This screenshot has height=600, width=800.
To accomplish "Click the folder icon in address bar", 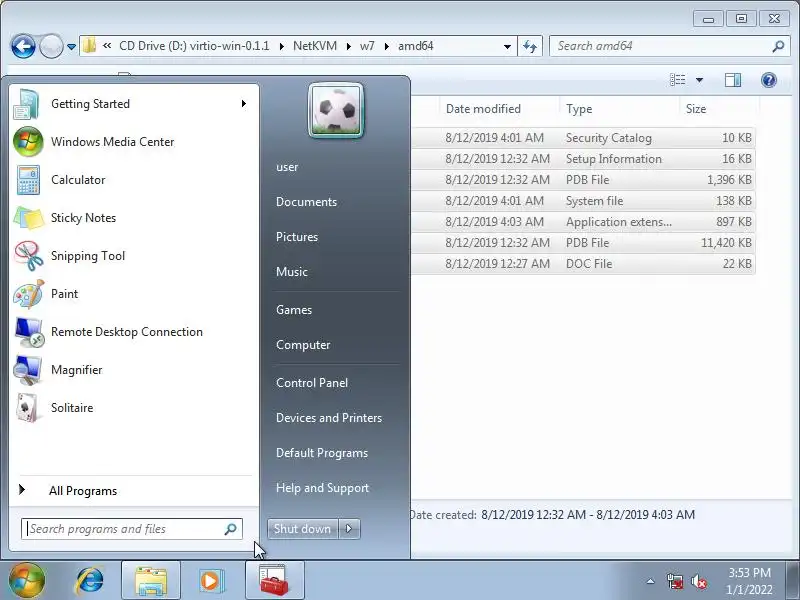I will point(89,46).
